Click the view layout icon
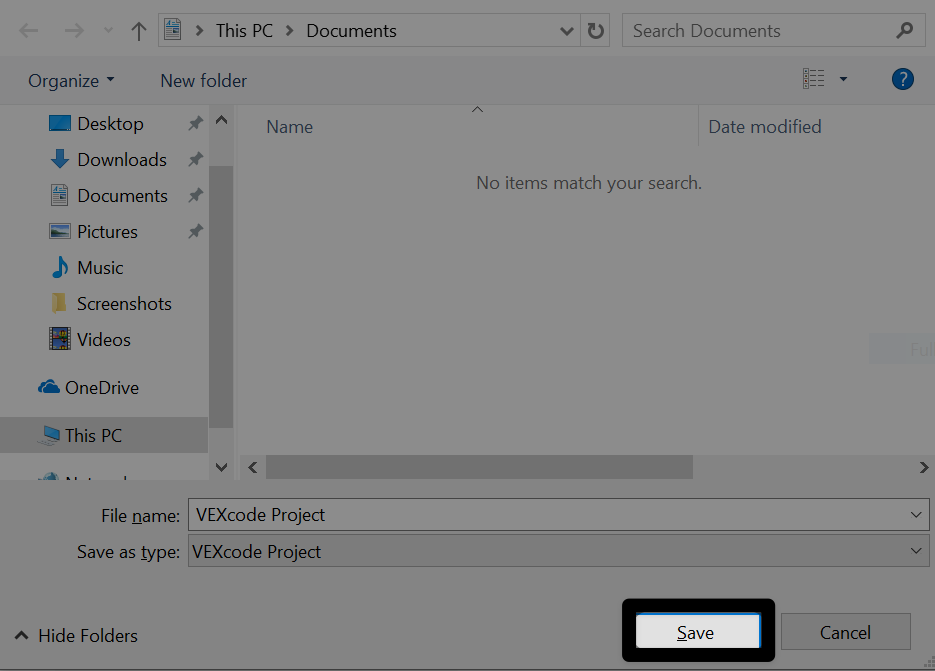 814,80
